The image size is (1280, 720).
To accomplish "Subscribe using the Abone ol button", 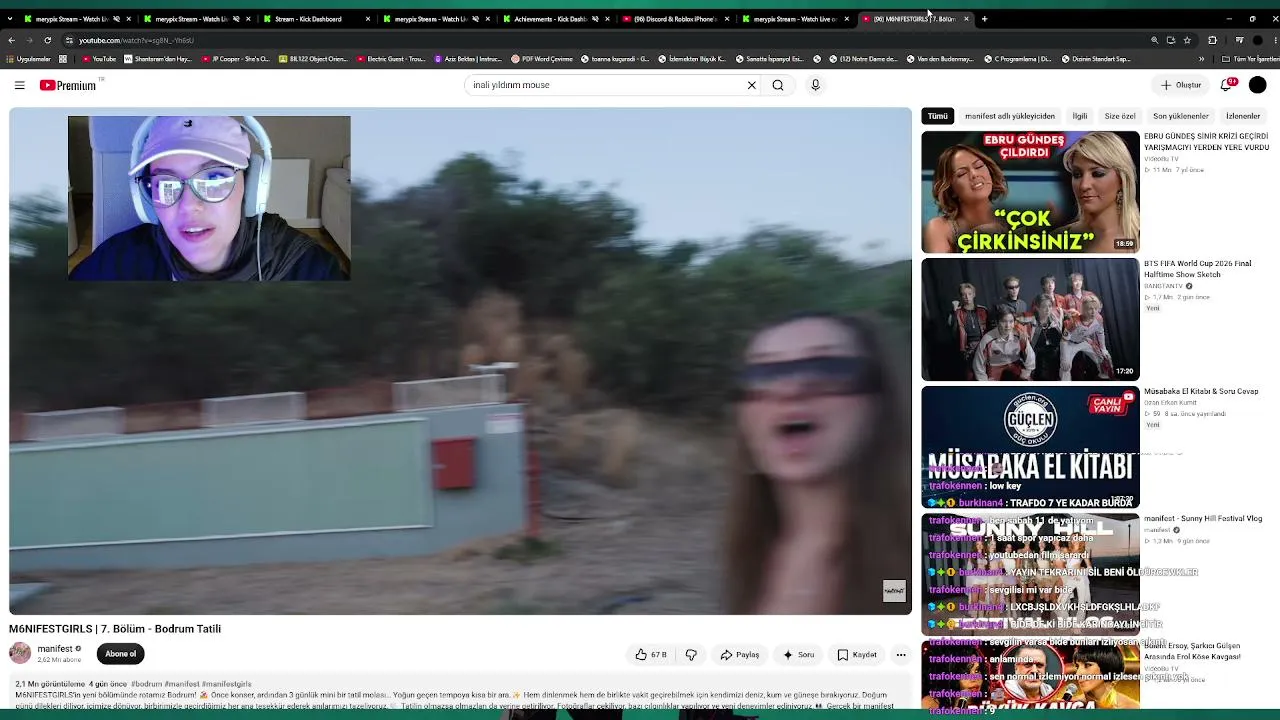I will tap(120, 654).
